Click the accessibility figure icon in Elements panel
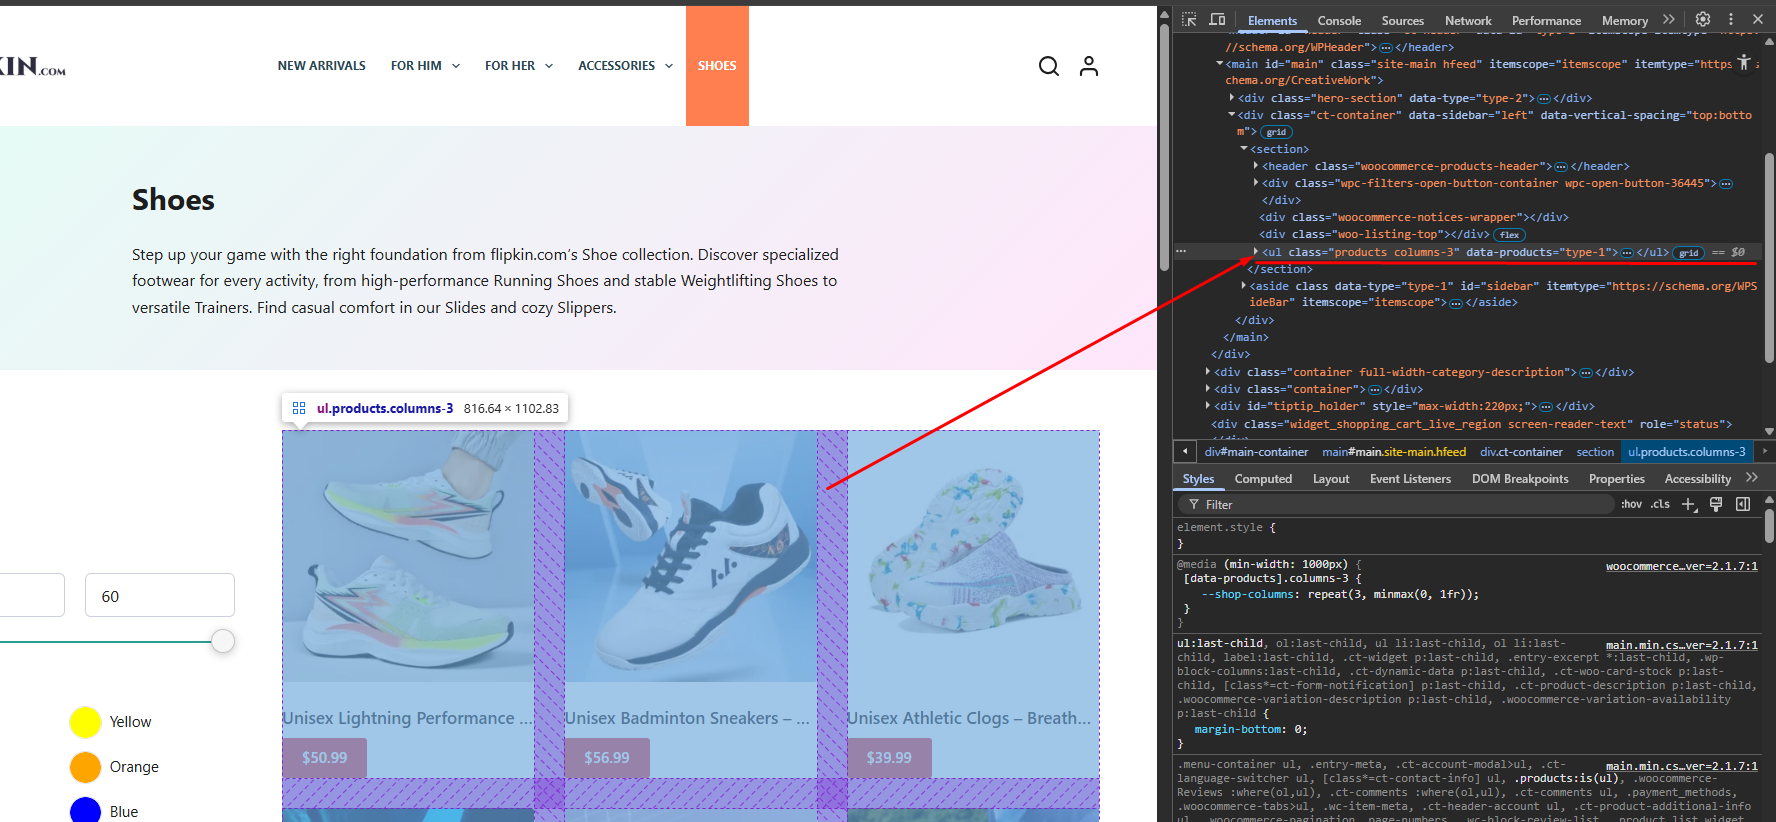 [1744, 63]
